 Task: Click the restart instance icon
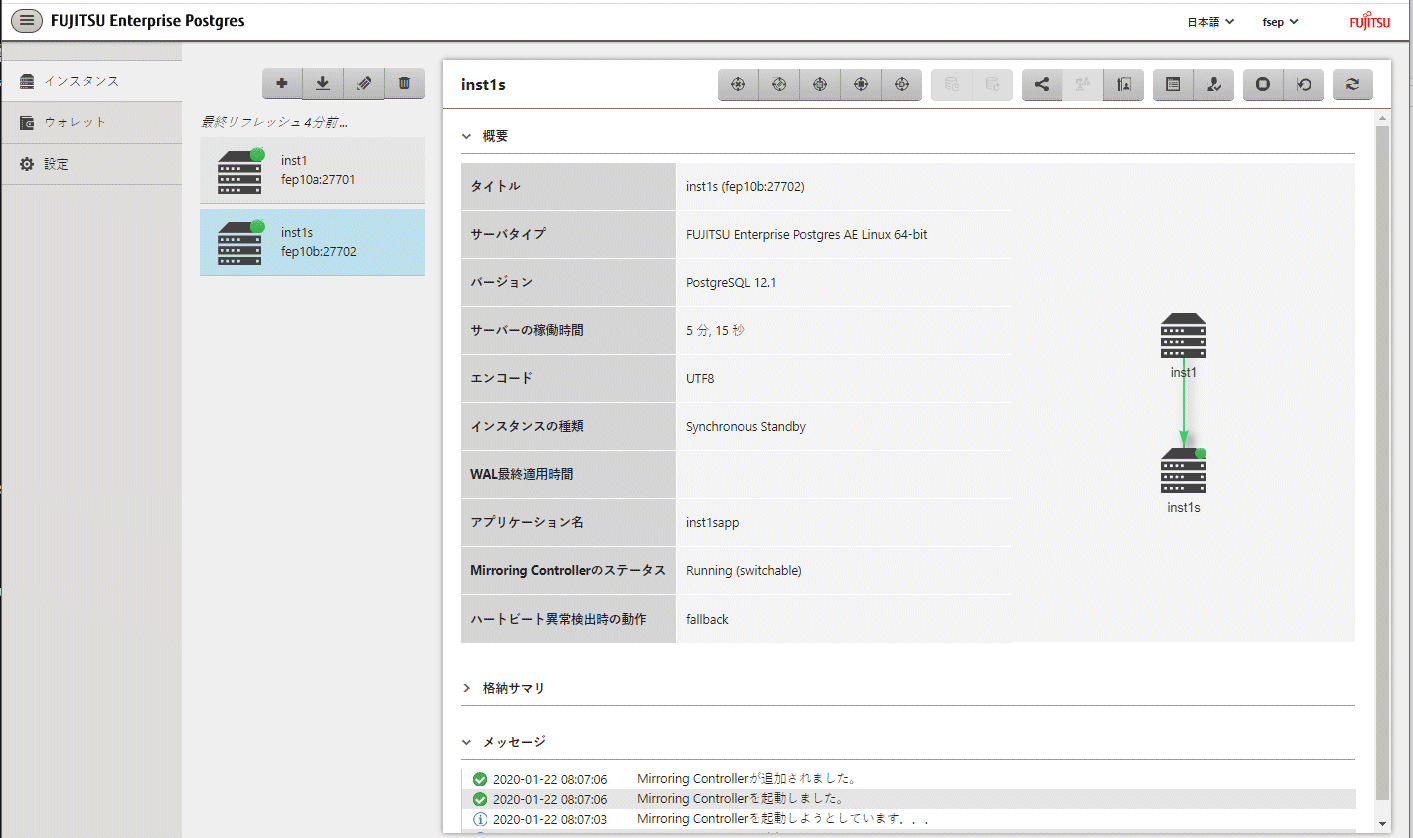[1304, 85]
